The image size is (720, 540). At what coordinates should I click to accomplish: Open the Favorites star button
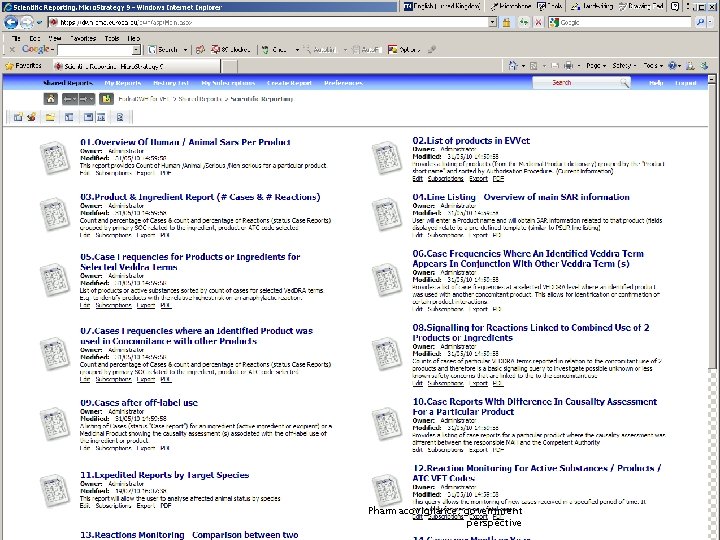point(23,66)
